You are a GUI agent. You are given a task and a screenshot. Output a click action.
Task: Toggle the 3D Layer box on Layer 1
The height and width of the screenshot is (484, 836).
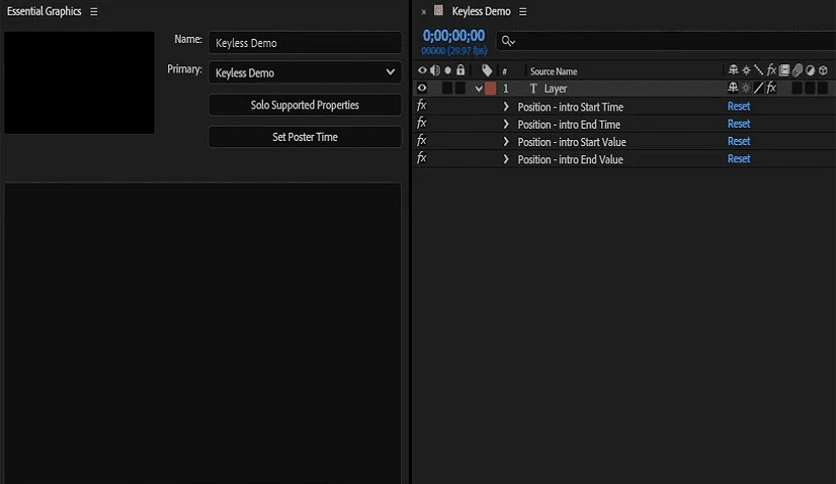(823, 88)
